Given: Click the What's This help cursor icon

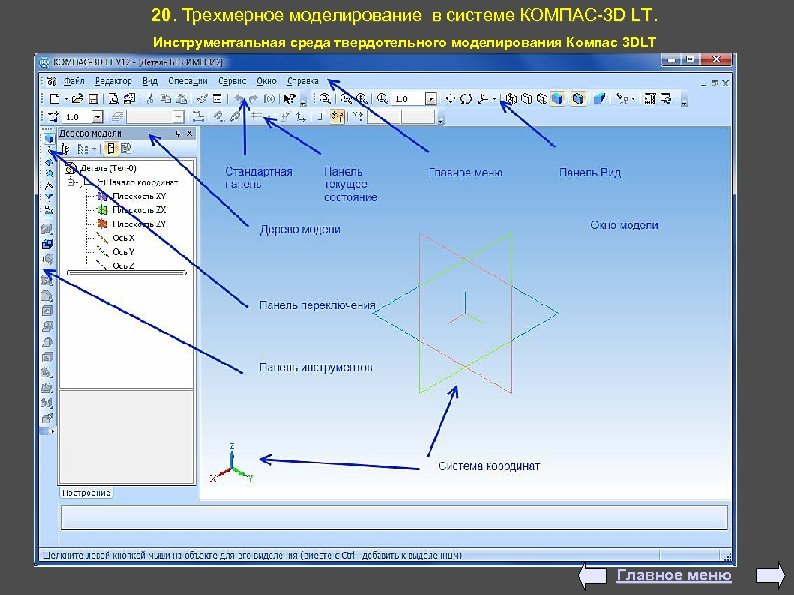Looking at the screenshot, I should [290, 99].
